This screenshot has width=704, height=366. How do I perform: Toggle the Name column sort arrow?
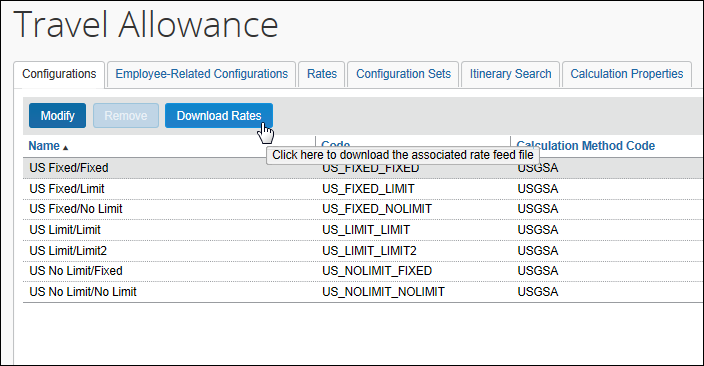(66, 148)
